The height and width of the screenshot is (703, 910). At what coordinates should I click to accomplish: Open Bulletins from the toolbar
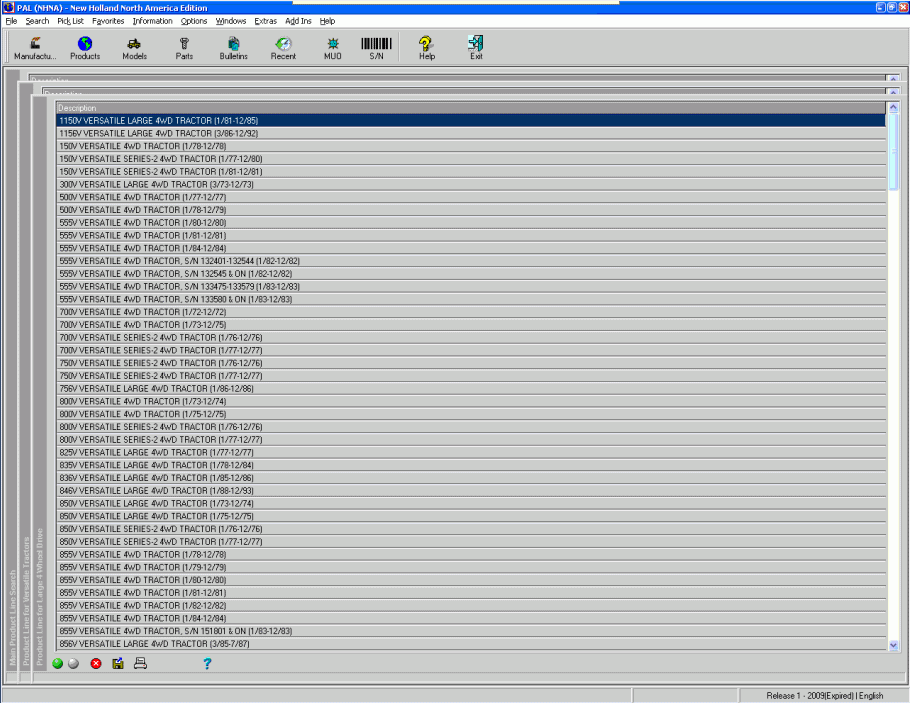pyautogui.click(x=233, y=47)
